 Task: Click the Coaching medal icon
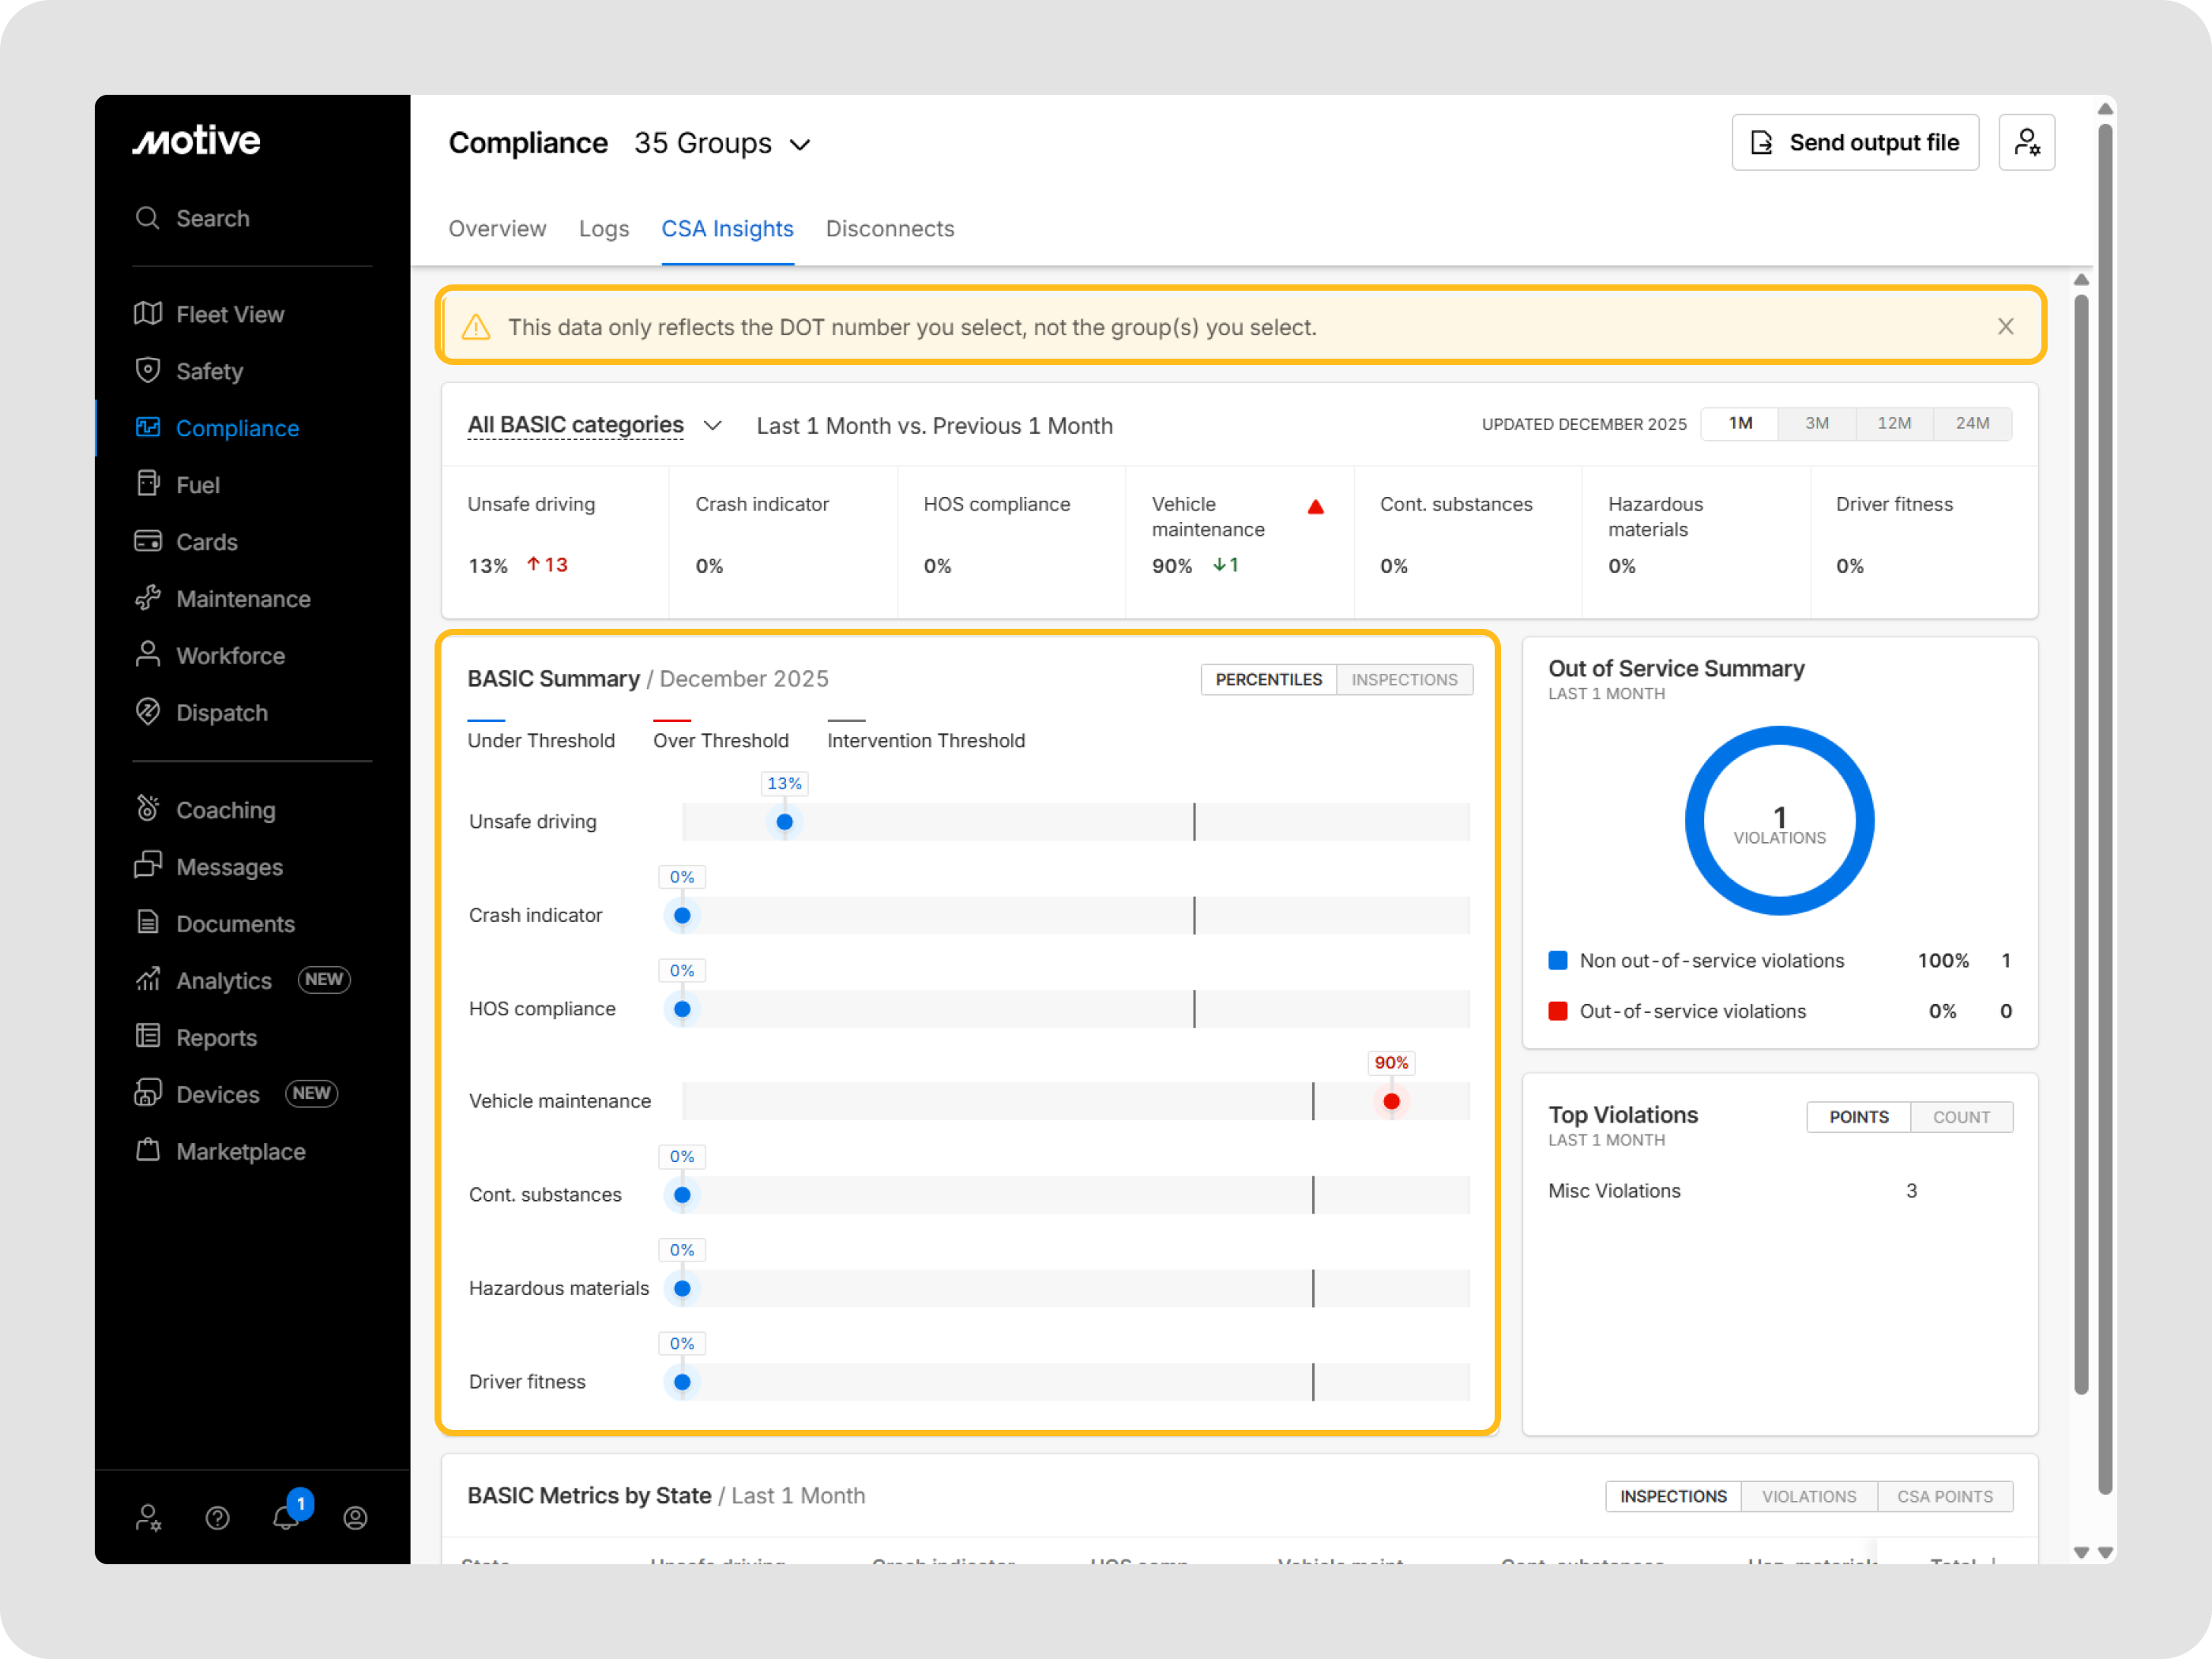(148, 809)
